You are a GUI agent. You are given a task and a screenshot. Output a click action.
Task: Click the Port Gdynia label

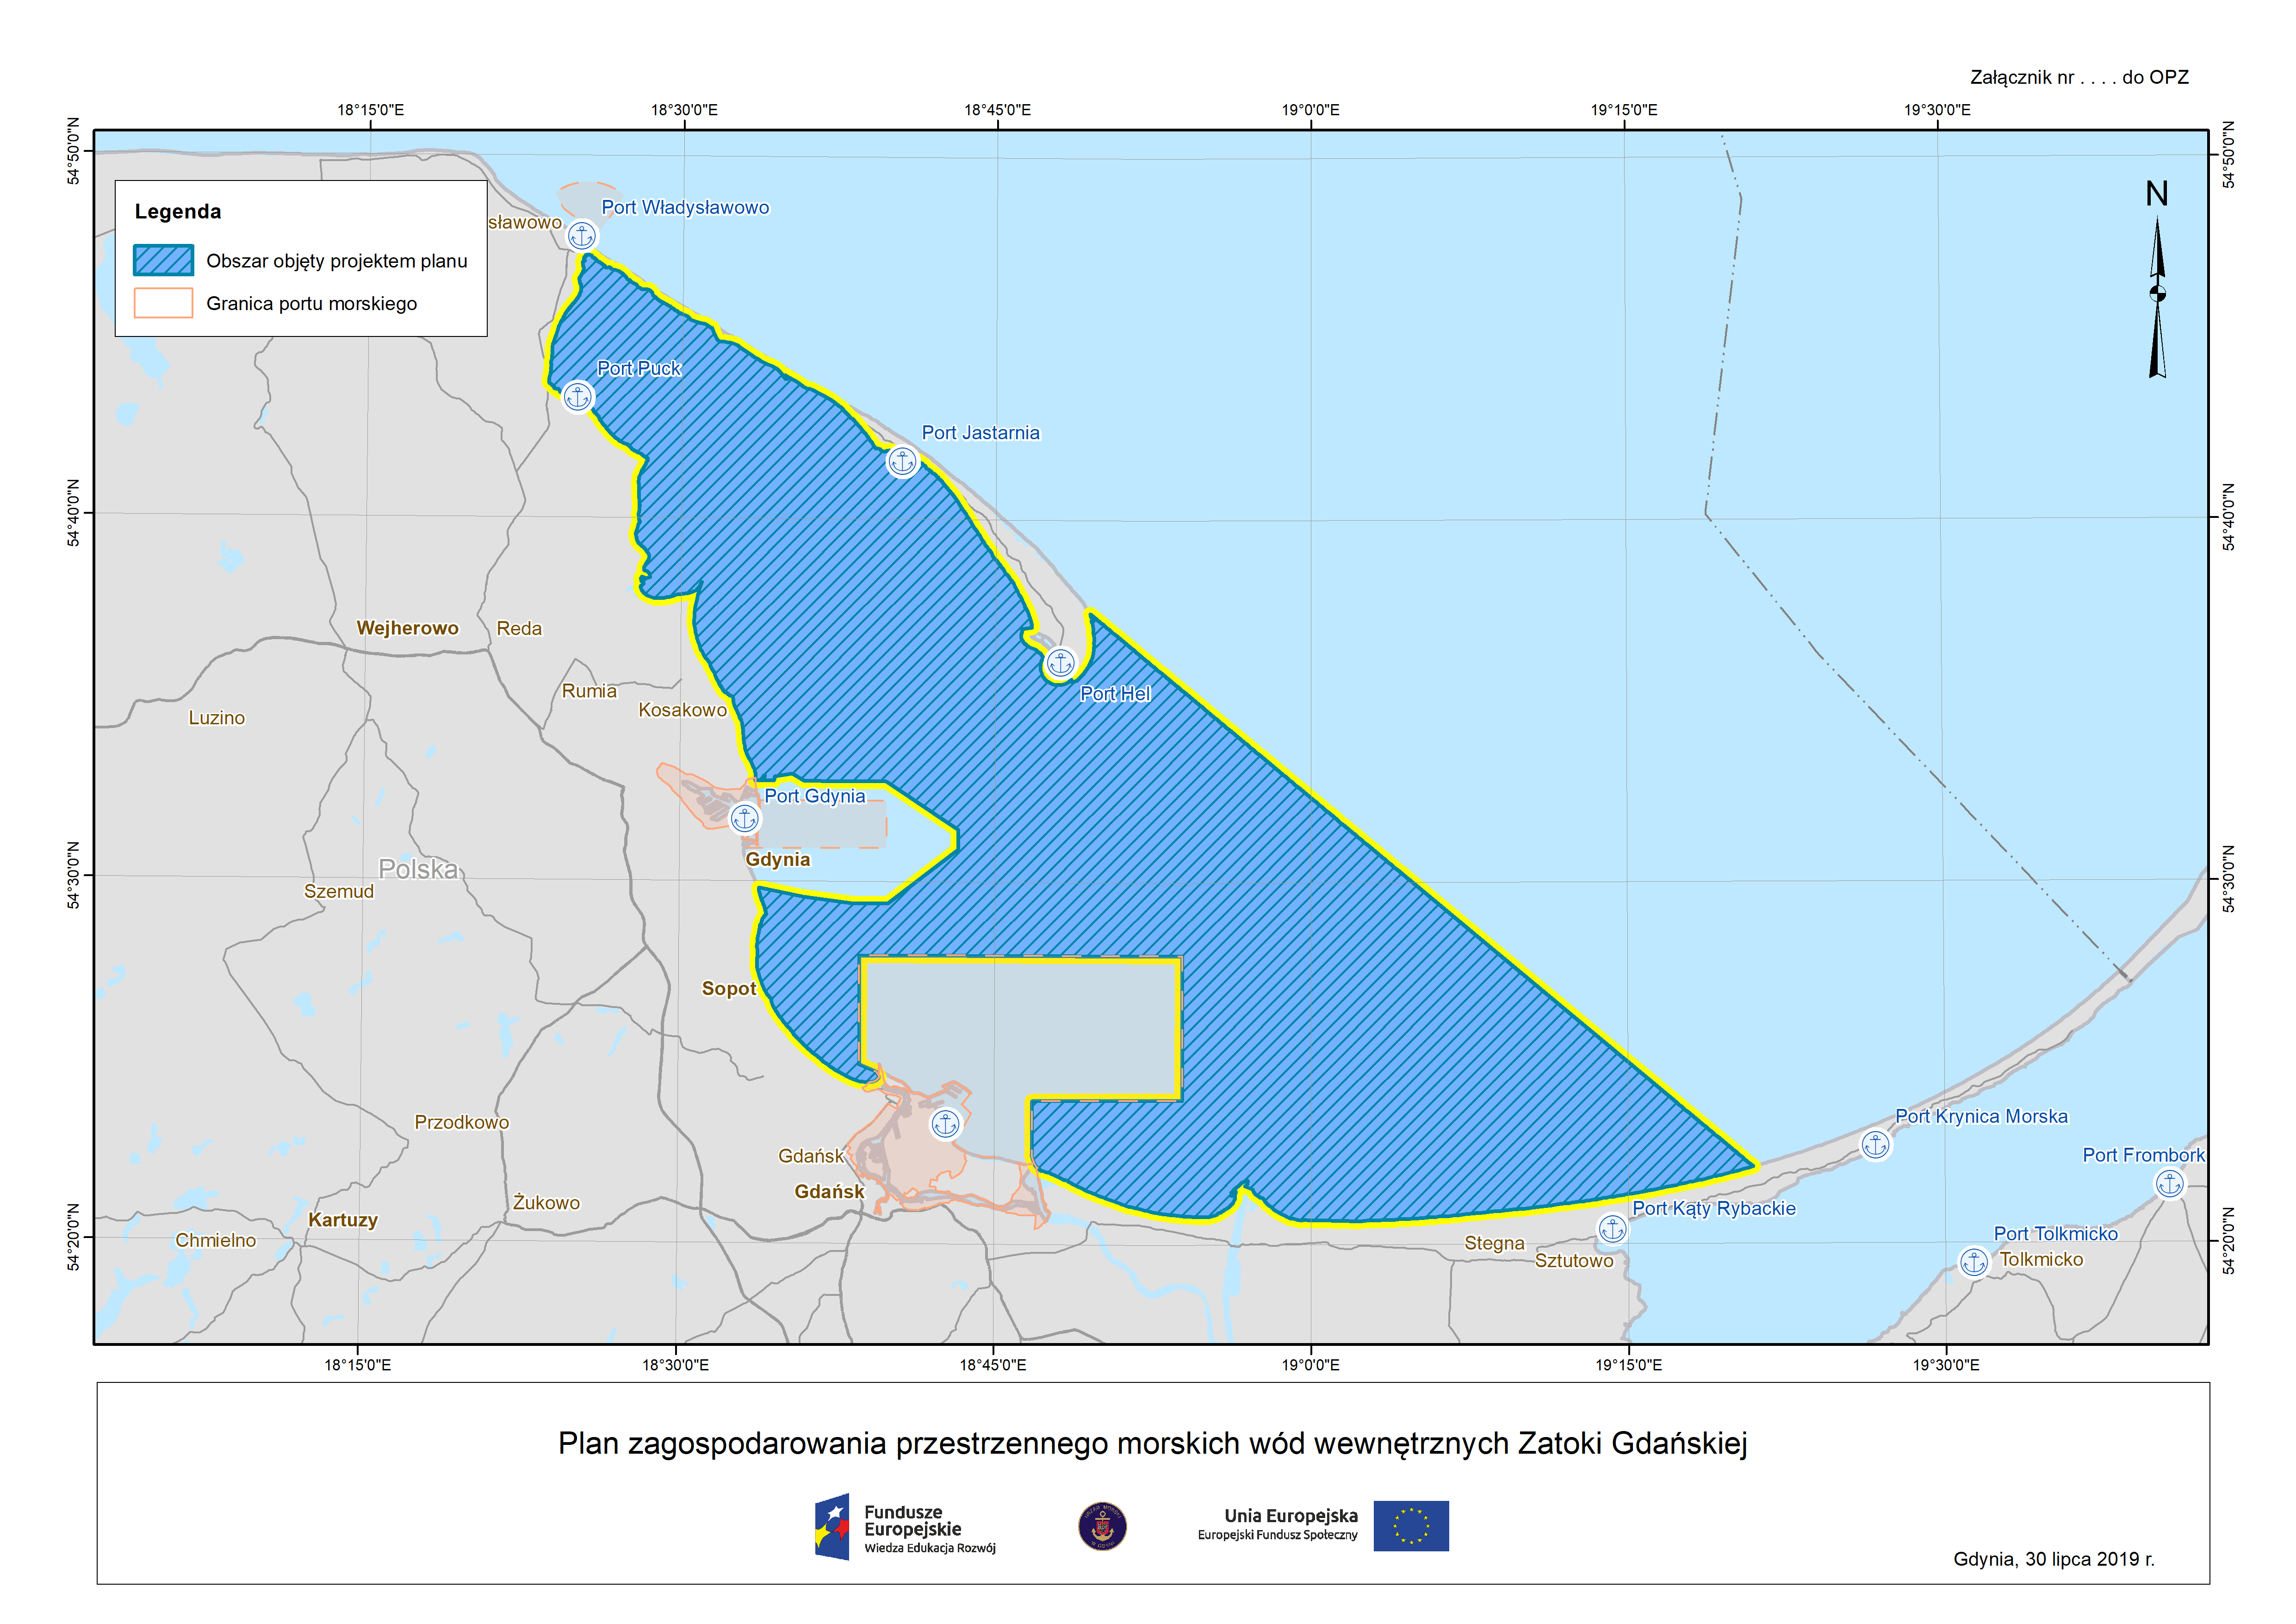(814, 796)
